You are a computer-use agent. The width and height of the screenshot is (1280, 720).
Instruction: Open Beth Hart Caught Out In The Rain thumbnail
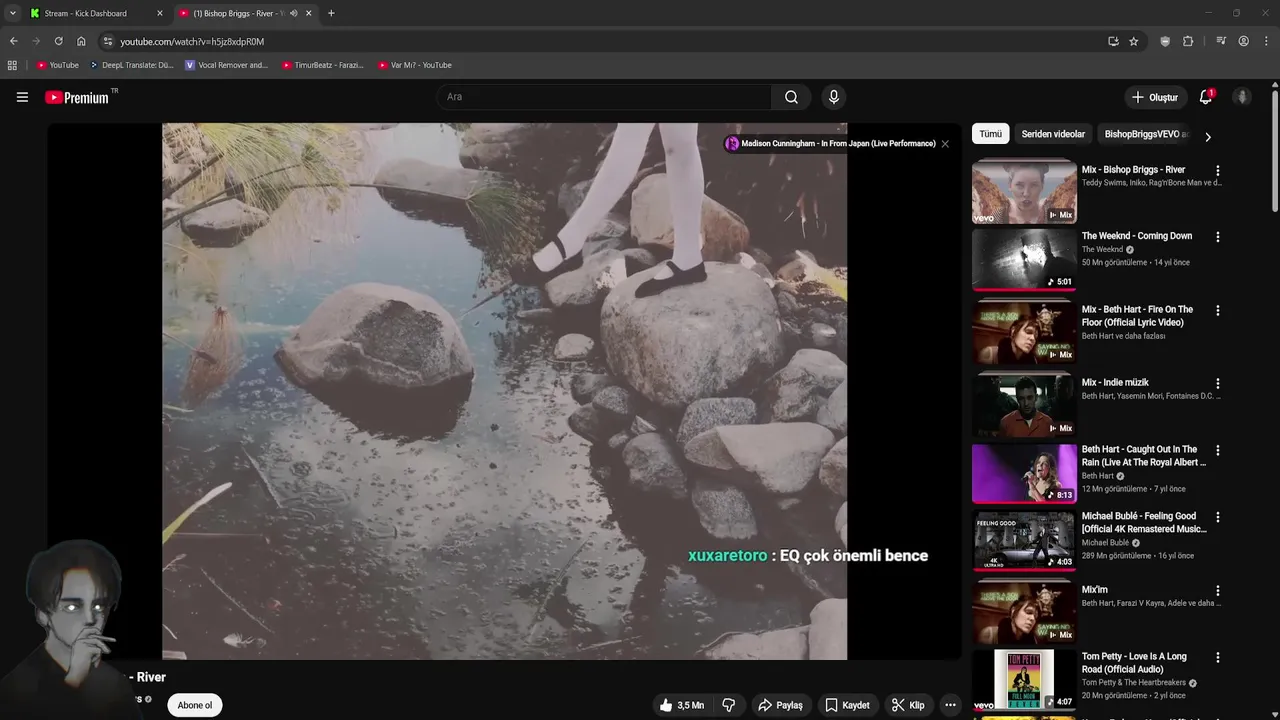coord(1024,474)
